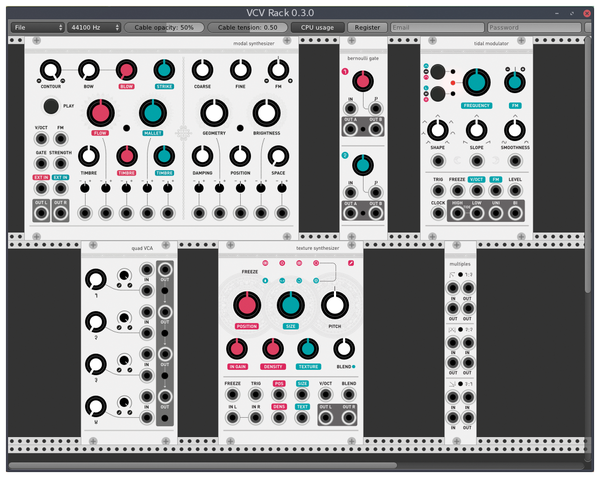Click the BI output jack on tidal modulator

click(x=515, y=213)
